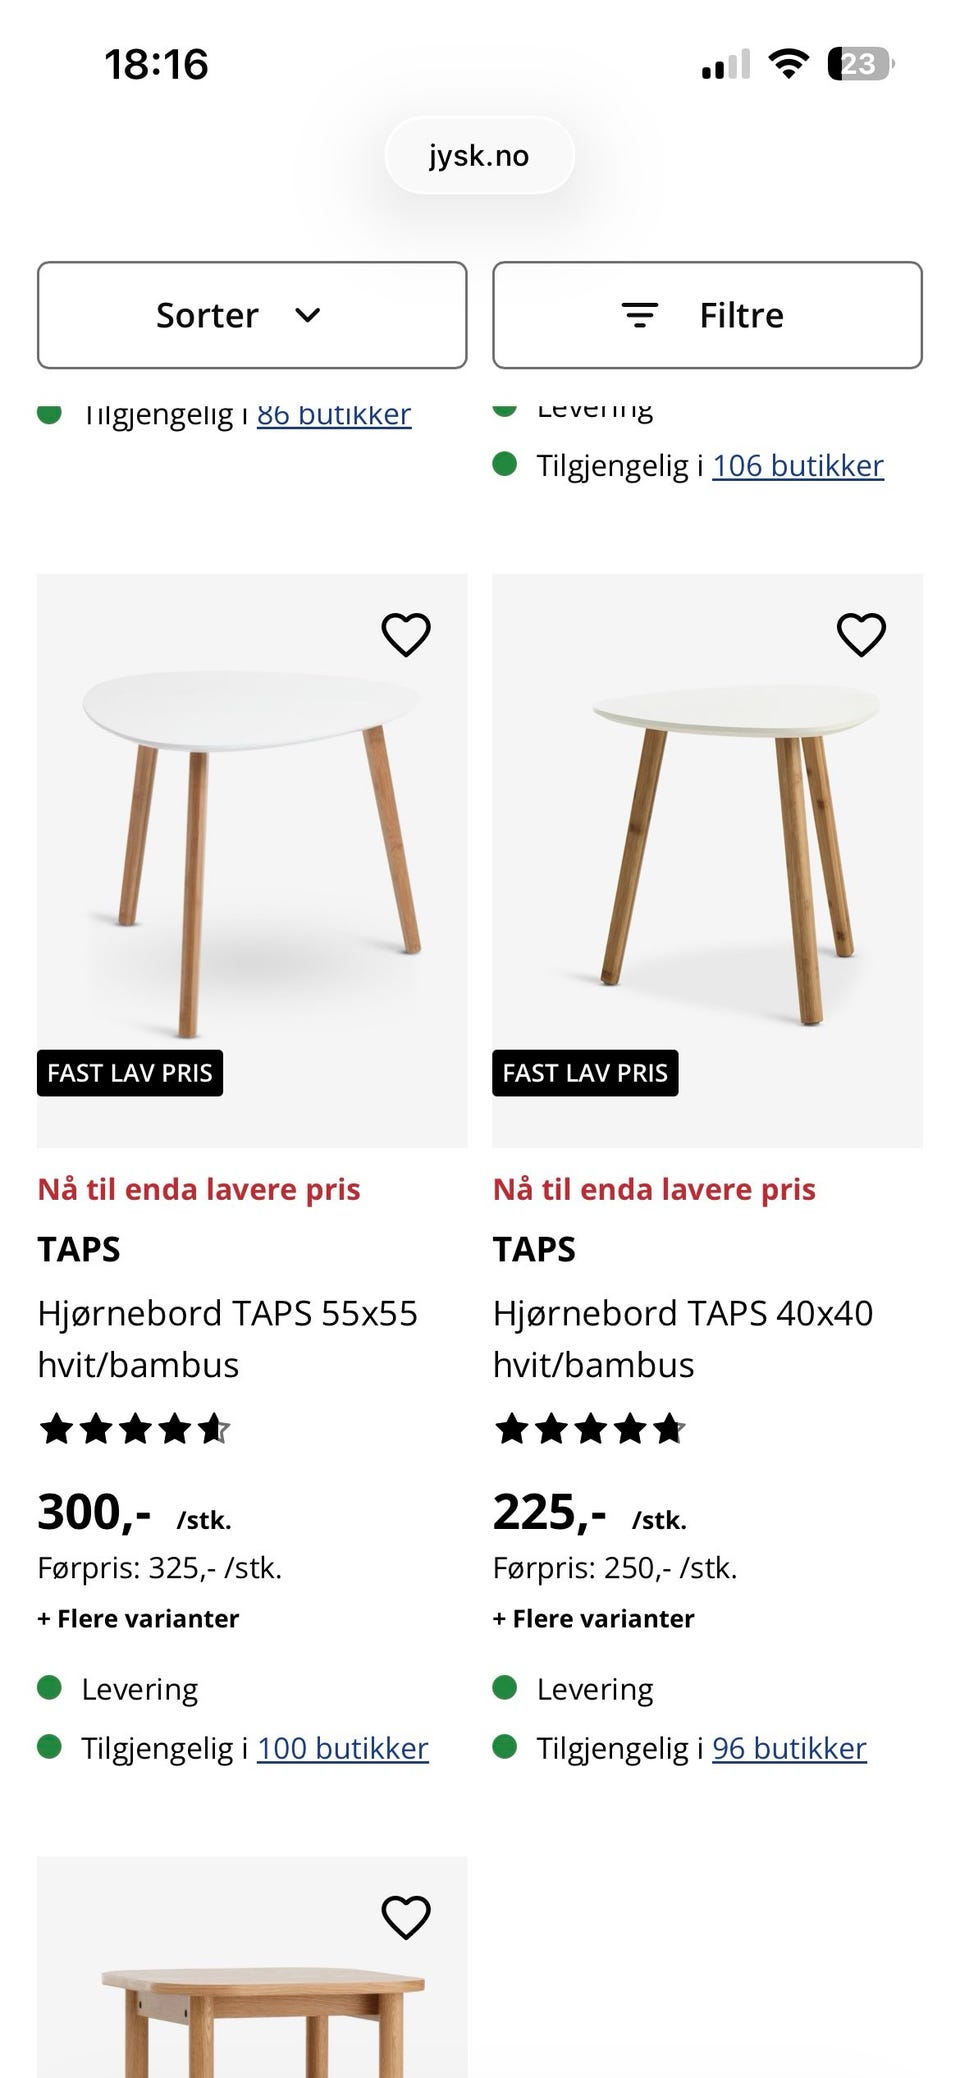Tap the jysk.no address pill
This screenshot has height=2078, width=960.
[x=479, y=156]
